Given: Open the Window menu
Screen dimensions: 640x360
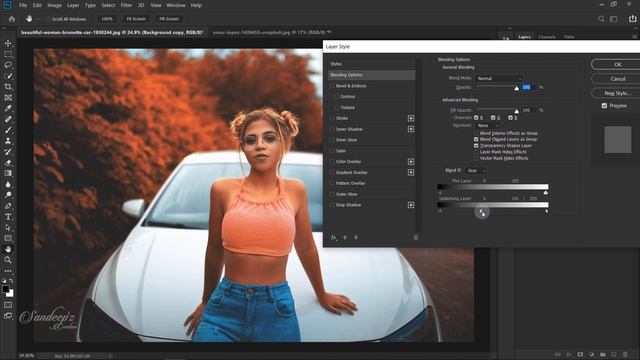Looking at the screenshot, I should (x=176, y=5).
